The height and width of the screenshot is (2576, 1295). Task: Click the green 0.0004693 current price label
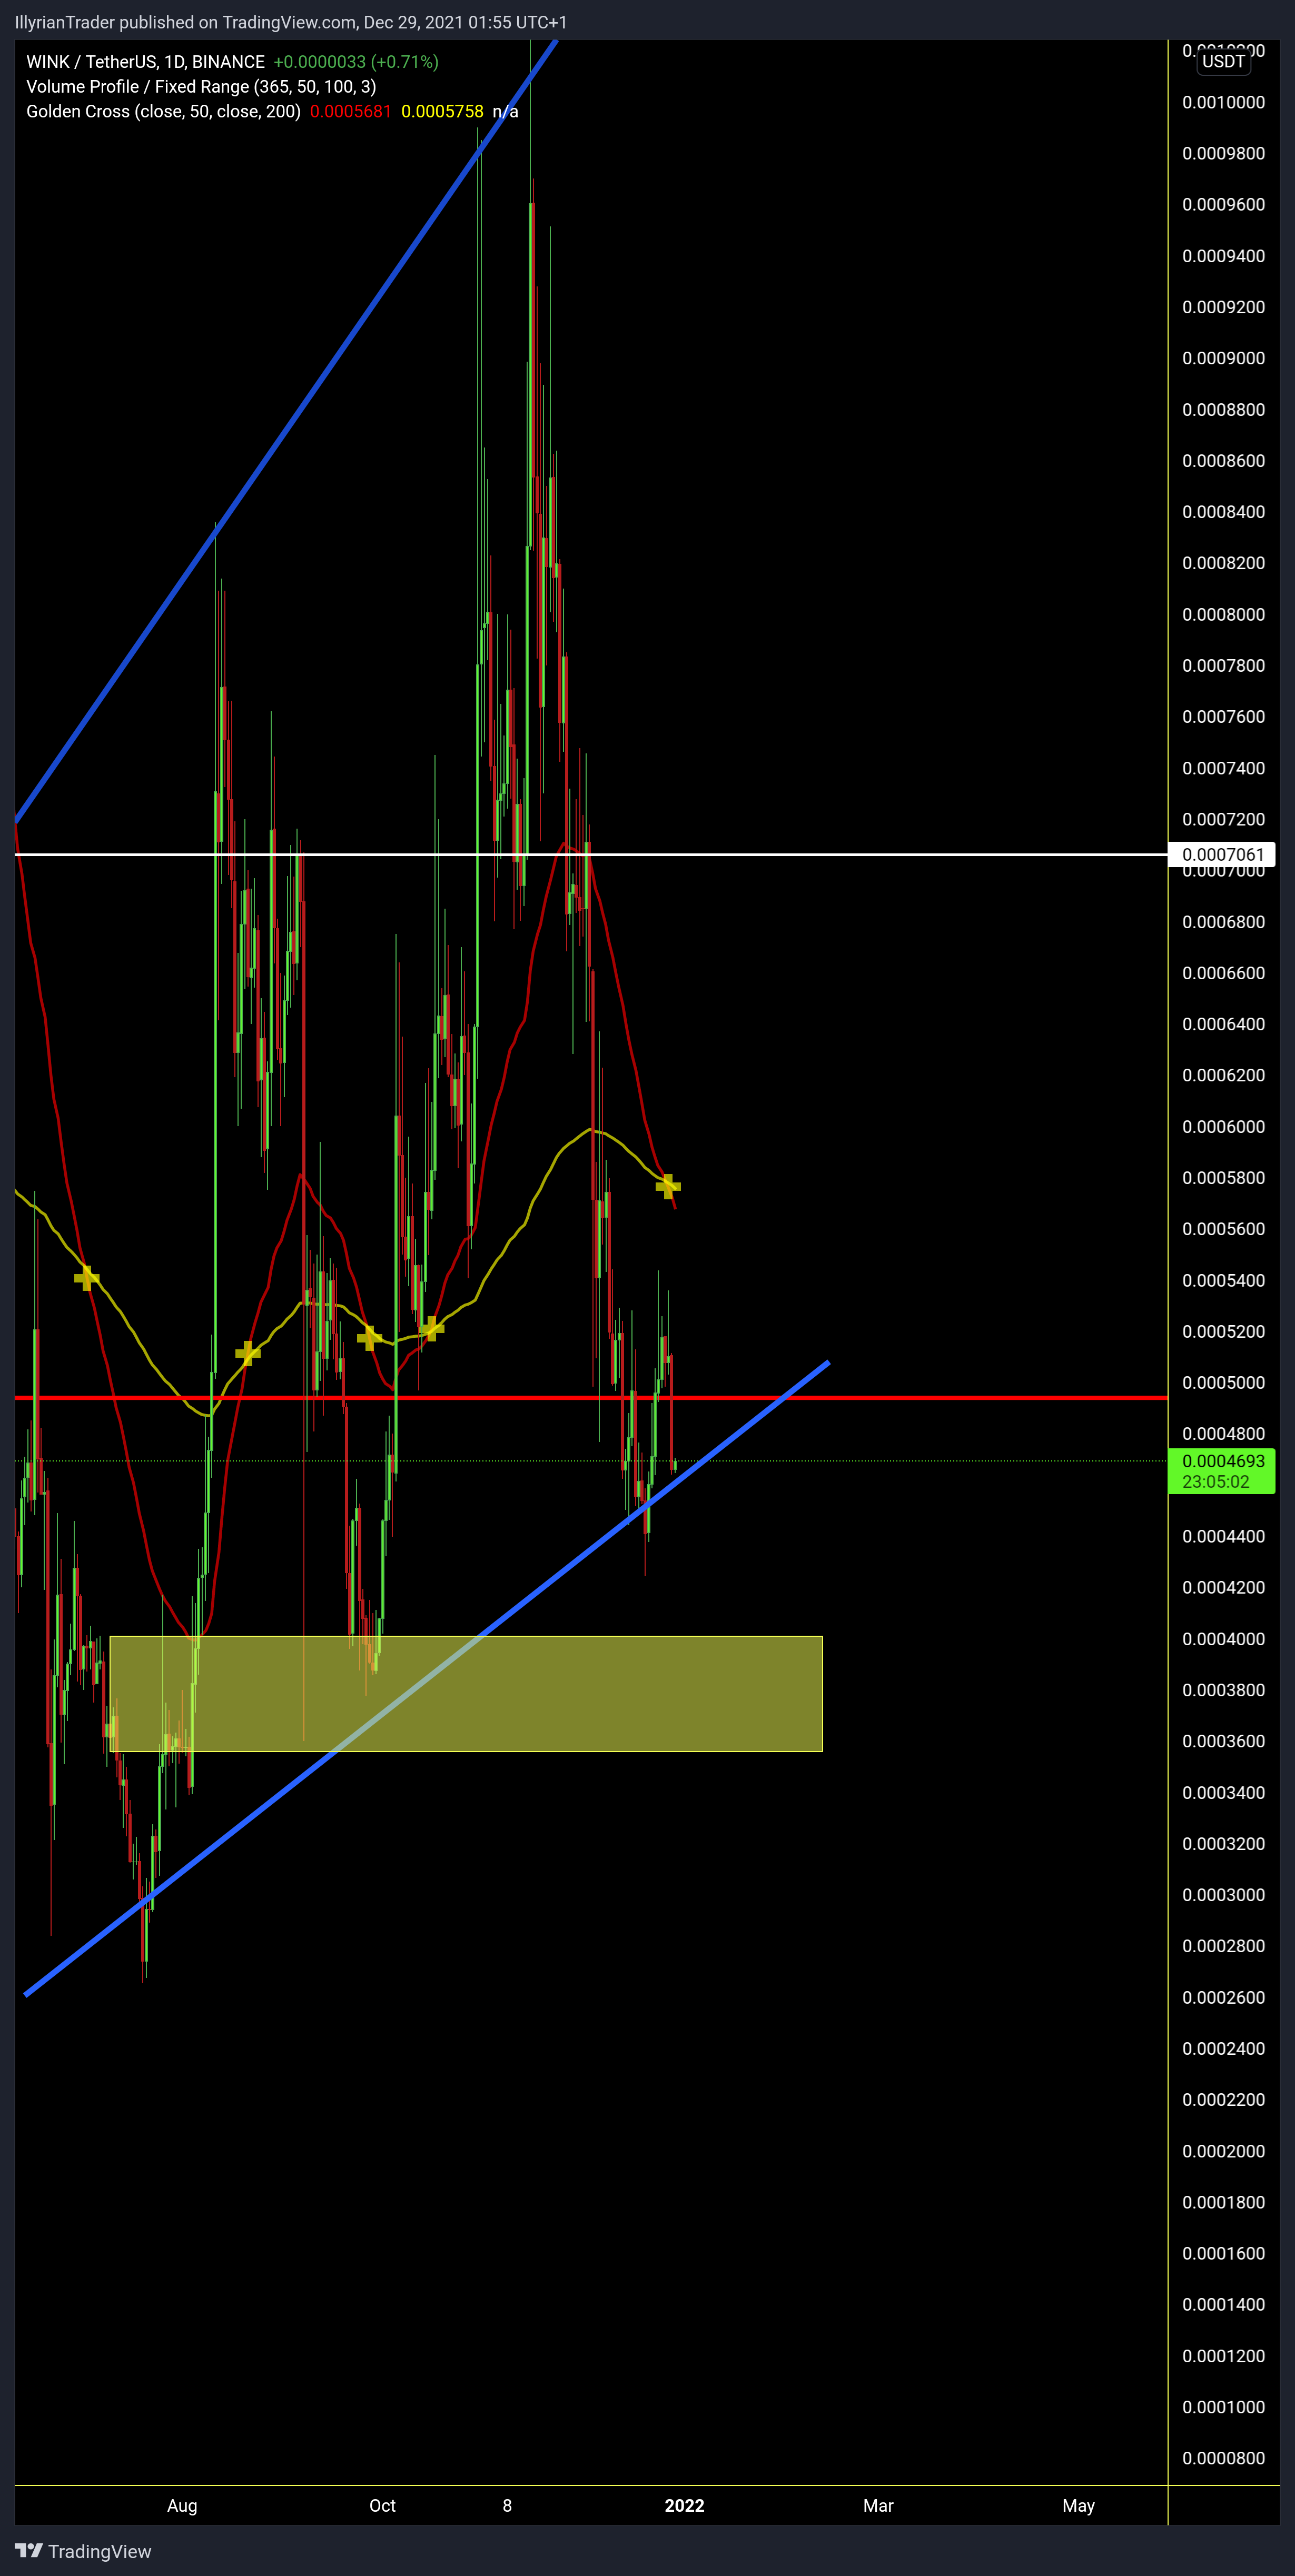coord(1222,1461)
